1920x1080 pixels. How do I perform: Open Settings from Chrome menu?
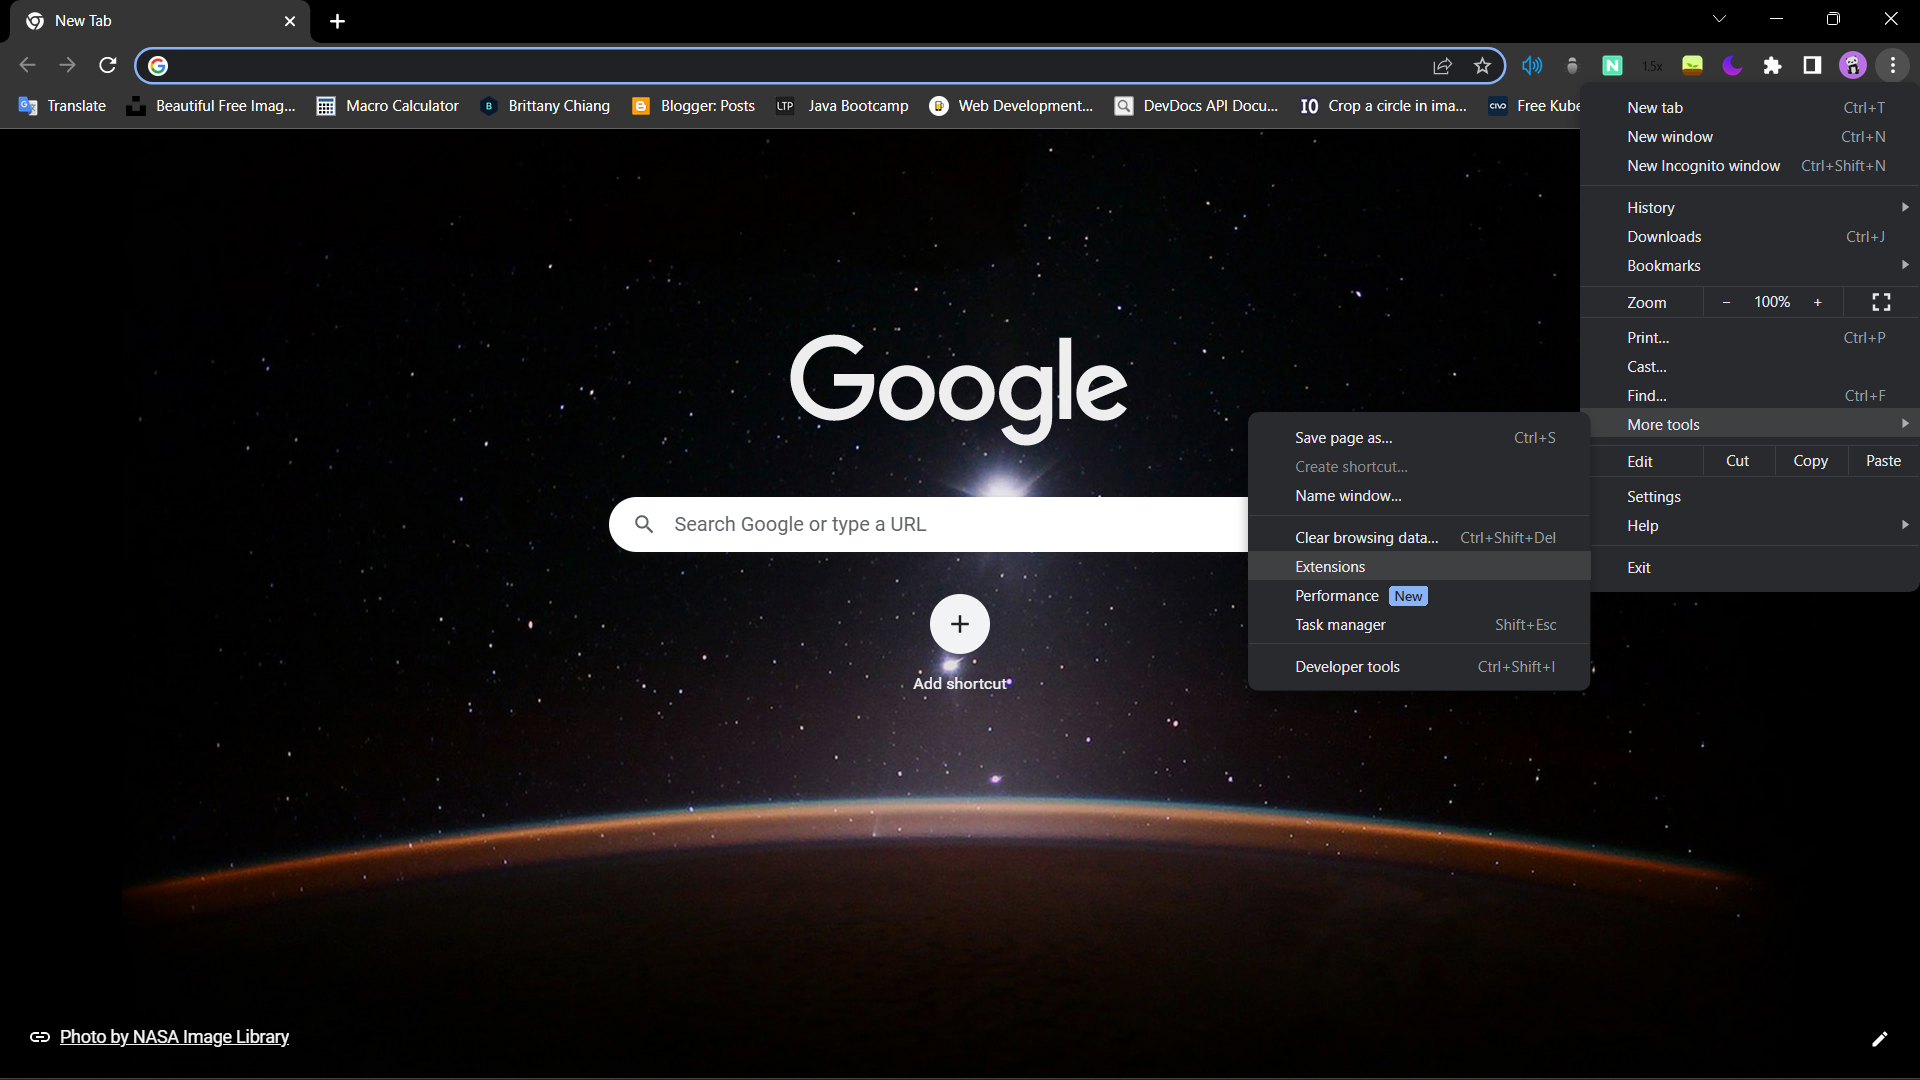click(1750, 497)
